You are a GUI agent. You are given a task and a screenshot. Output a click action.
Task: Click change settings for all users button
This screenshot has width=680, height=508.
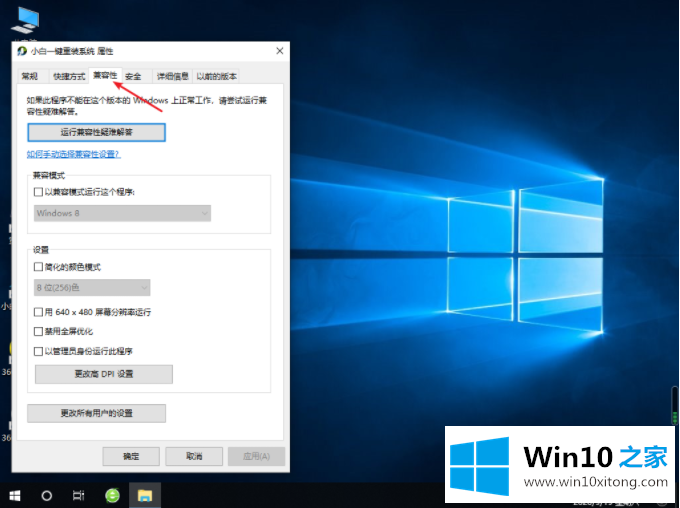point(96,413)
